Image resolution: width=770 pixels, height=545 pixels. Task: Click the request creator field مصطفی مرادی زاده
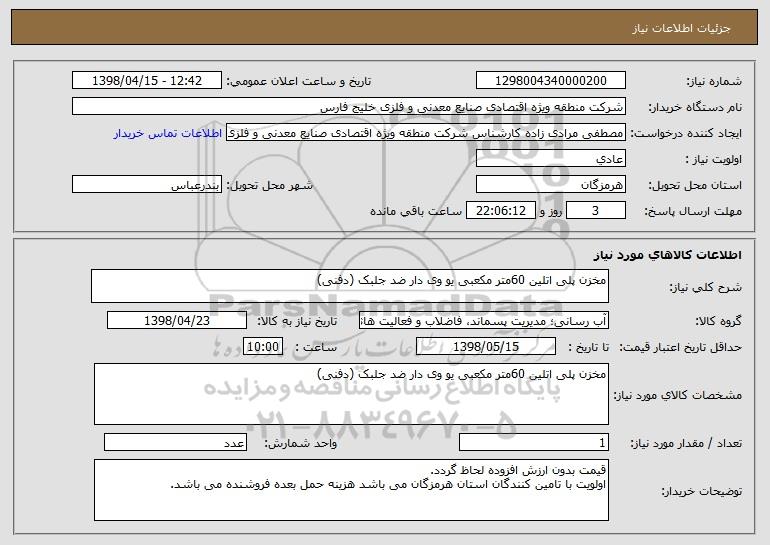(426, 132)
